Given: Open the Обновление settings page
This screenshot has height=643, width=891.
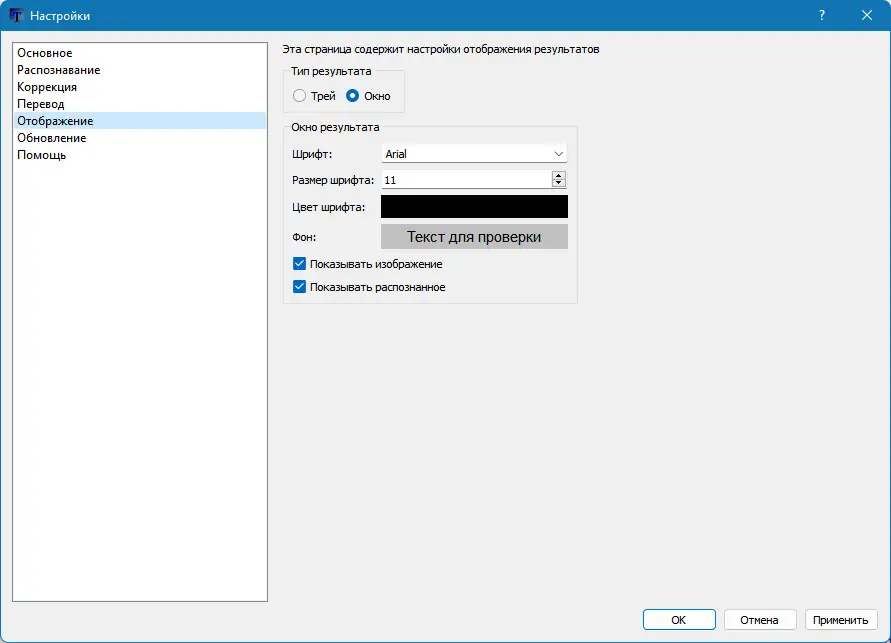Looking at the screenshot, I should pyautogui.click(x=140, y=138).
